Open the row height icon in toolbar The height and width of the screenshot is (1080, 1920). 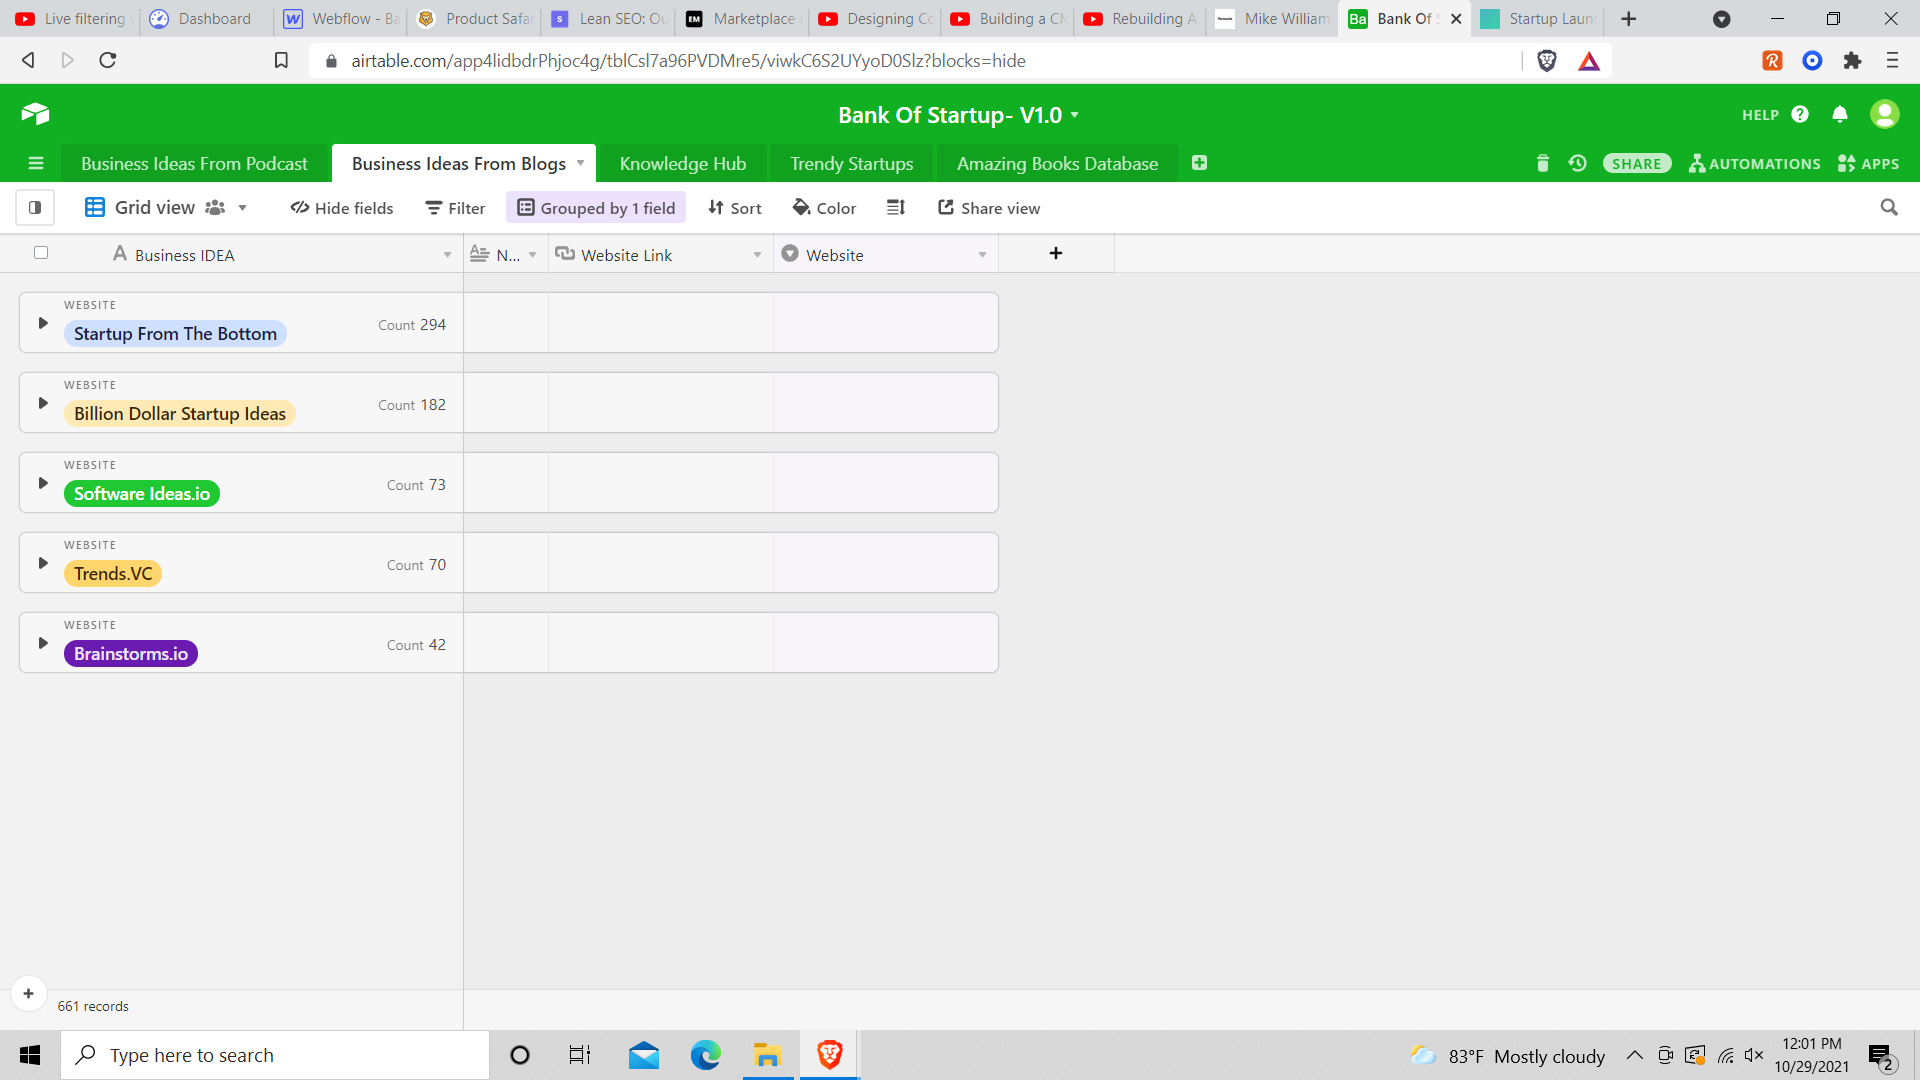(x=895, y=208)
